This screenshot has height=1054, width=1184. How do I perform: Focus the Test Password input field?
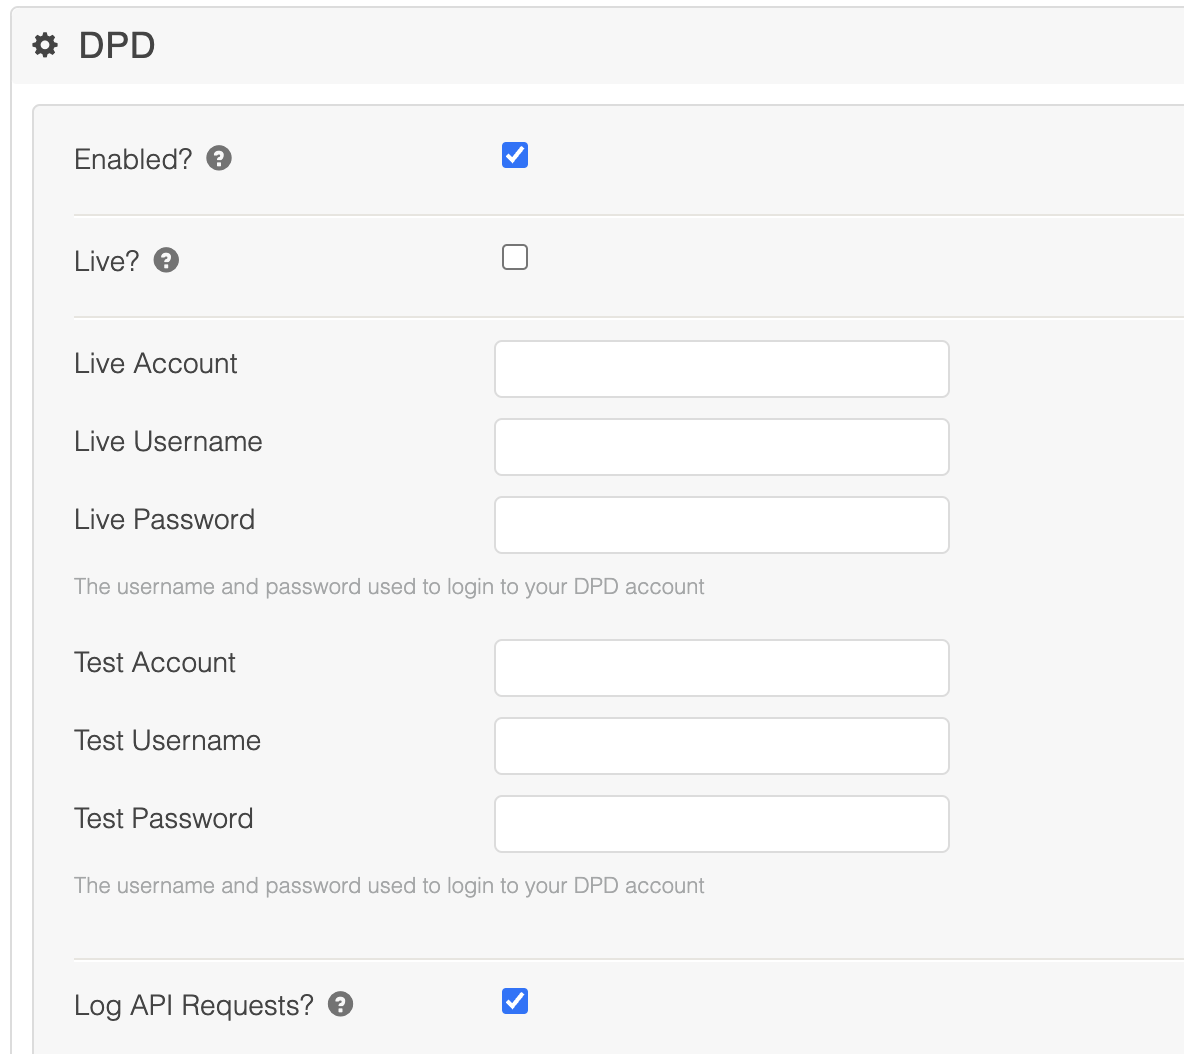722,824
